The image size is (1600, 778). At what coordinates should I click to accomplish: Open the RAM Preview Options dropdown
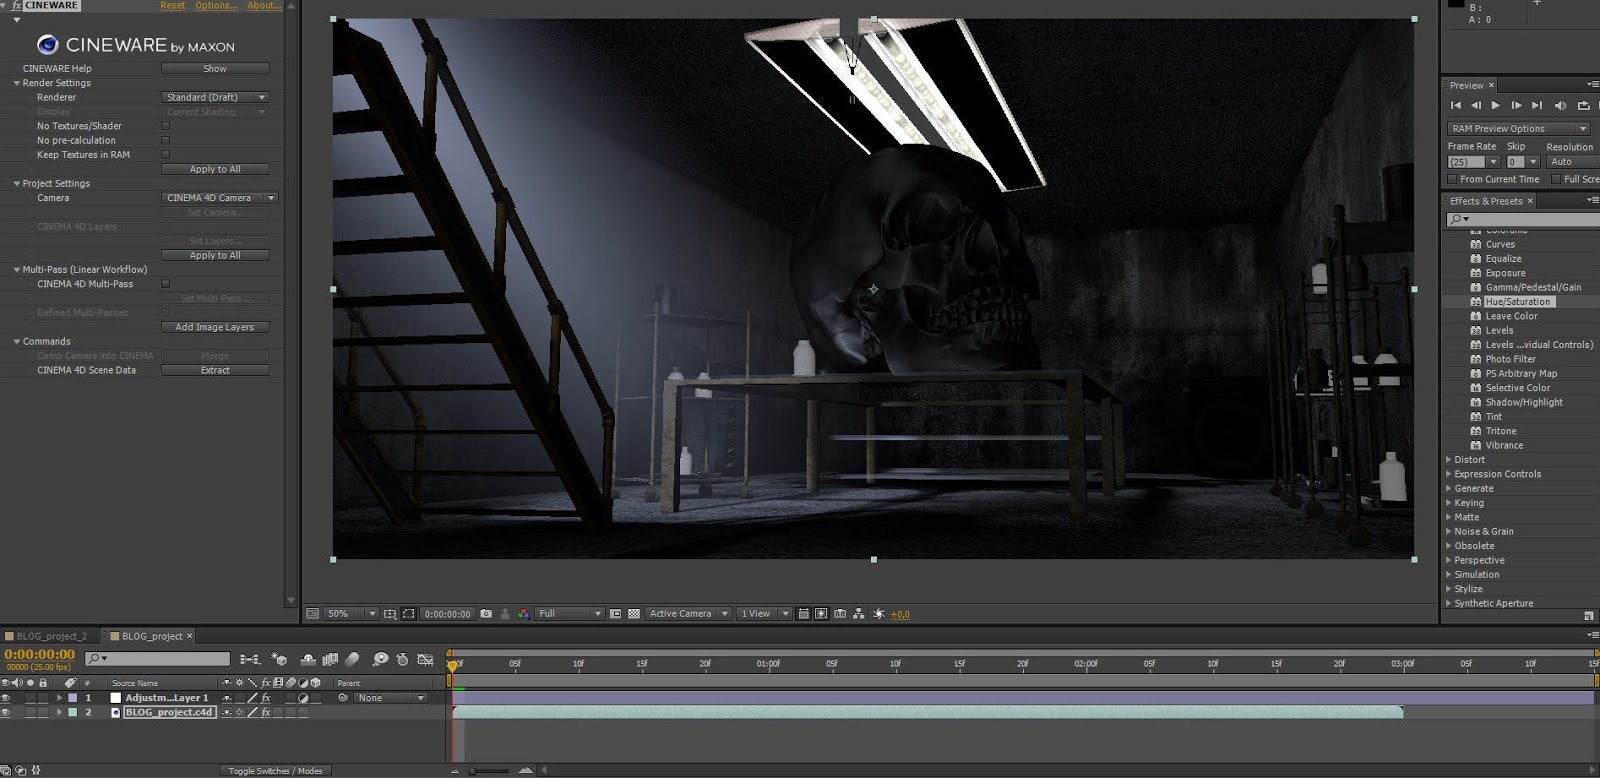point(1518,128)
